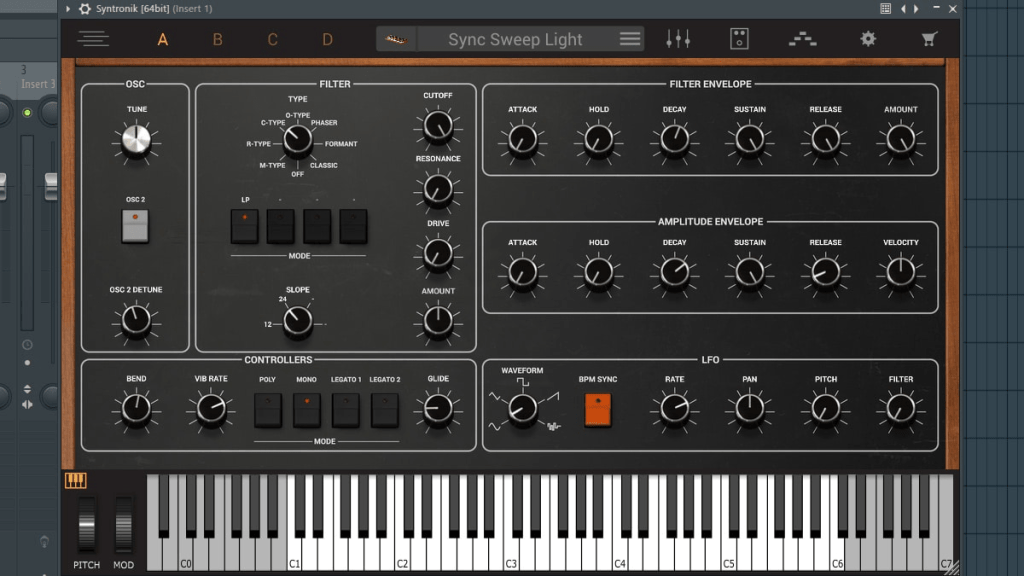This screenshot has height=576, width=1024.
Task: Select part C
Action: coord(272,40)
